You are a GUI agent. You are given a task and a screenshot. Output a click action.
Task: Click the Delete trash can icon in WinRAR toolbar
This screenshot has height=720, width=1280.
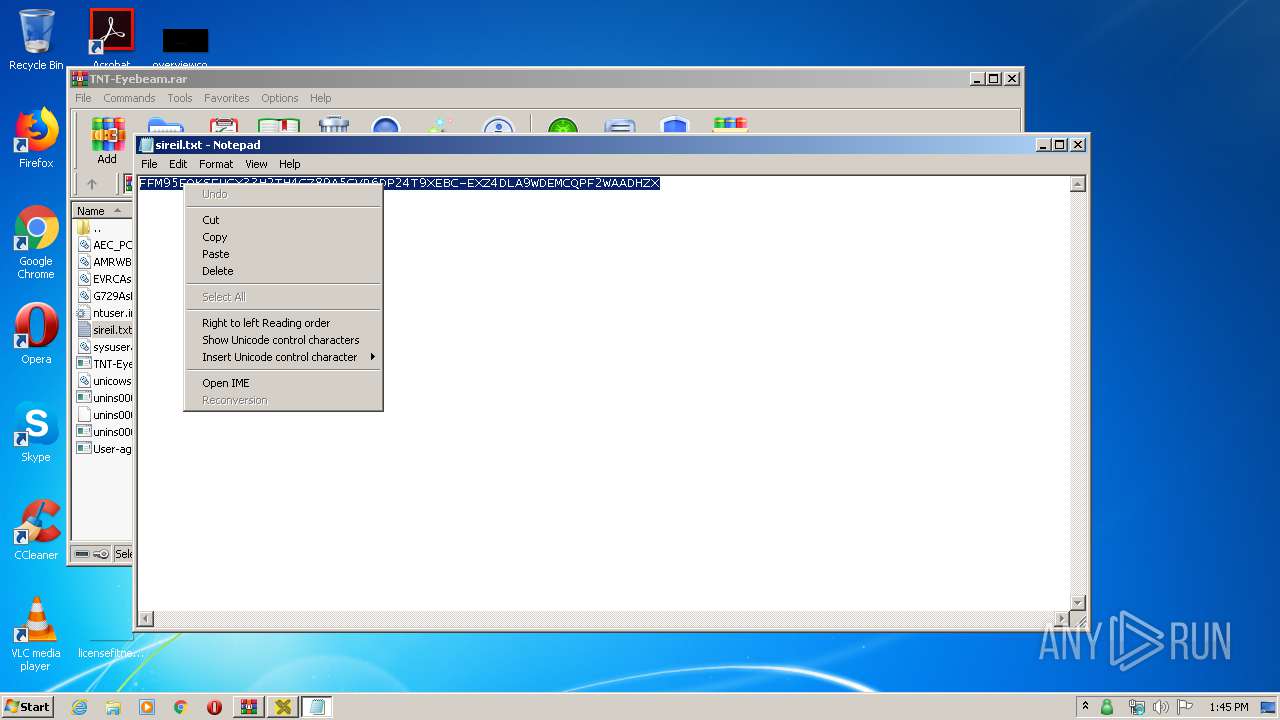pos(333,127)
